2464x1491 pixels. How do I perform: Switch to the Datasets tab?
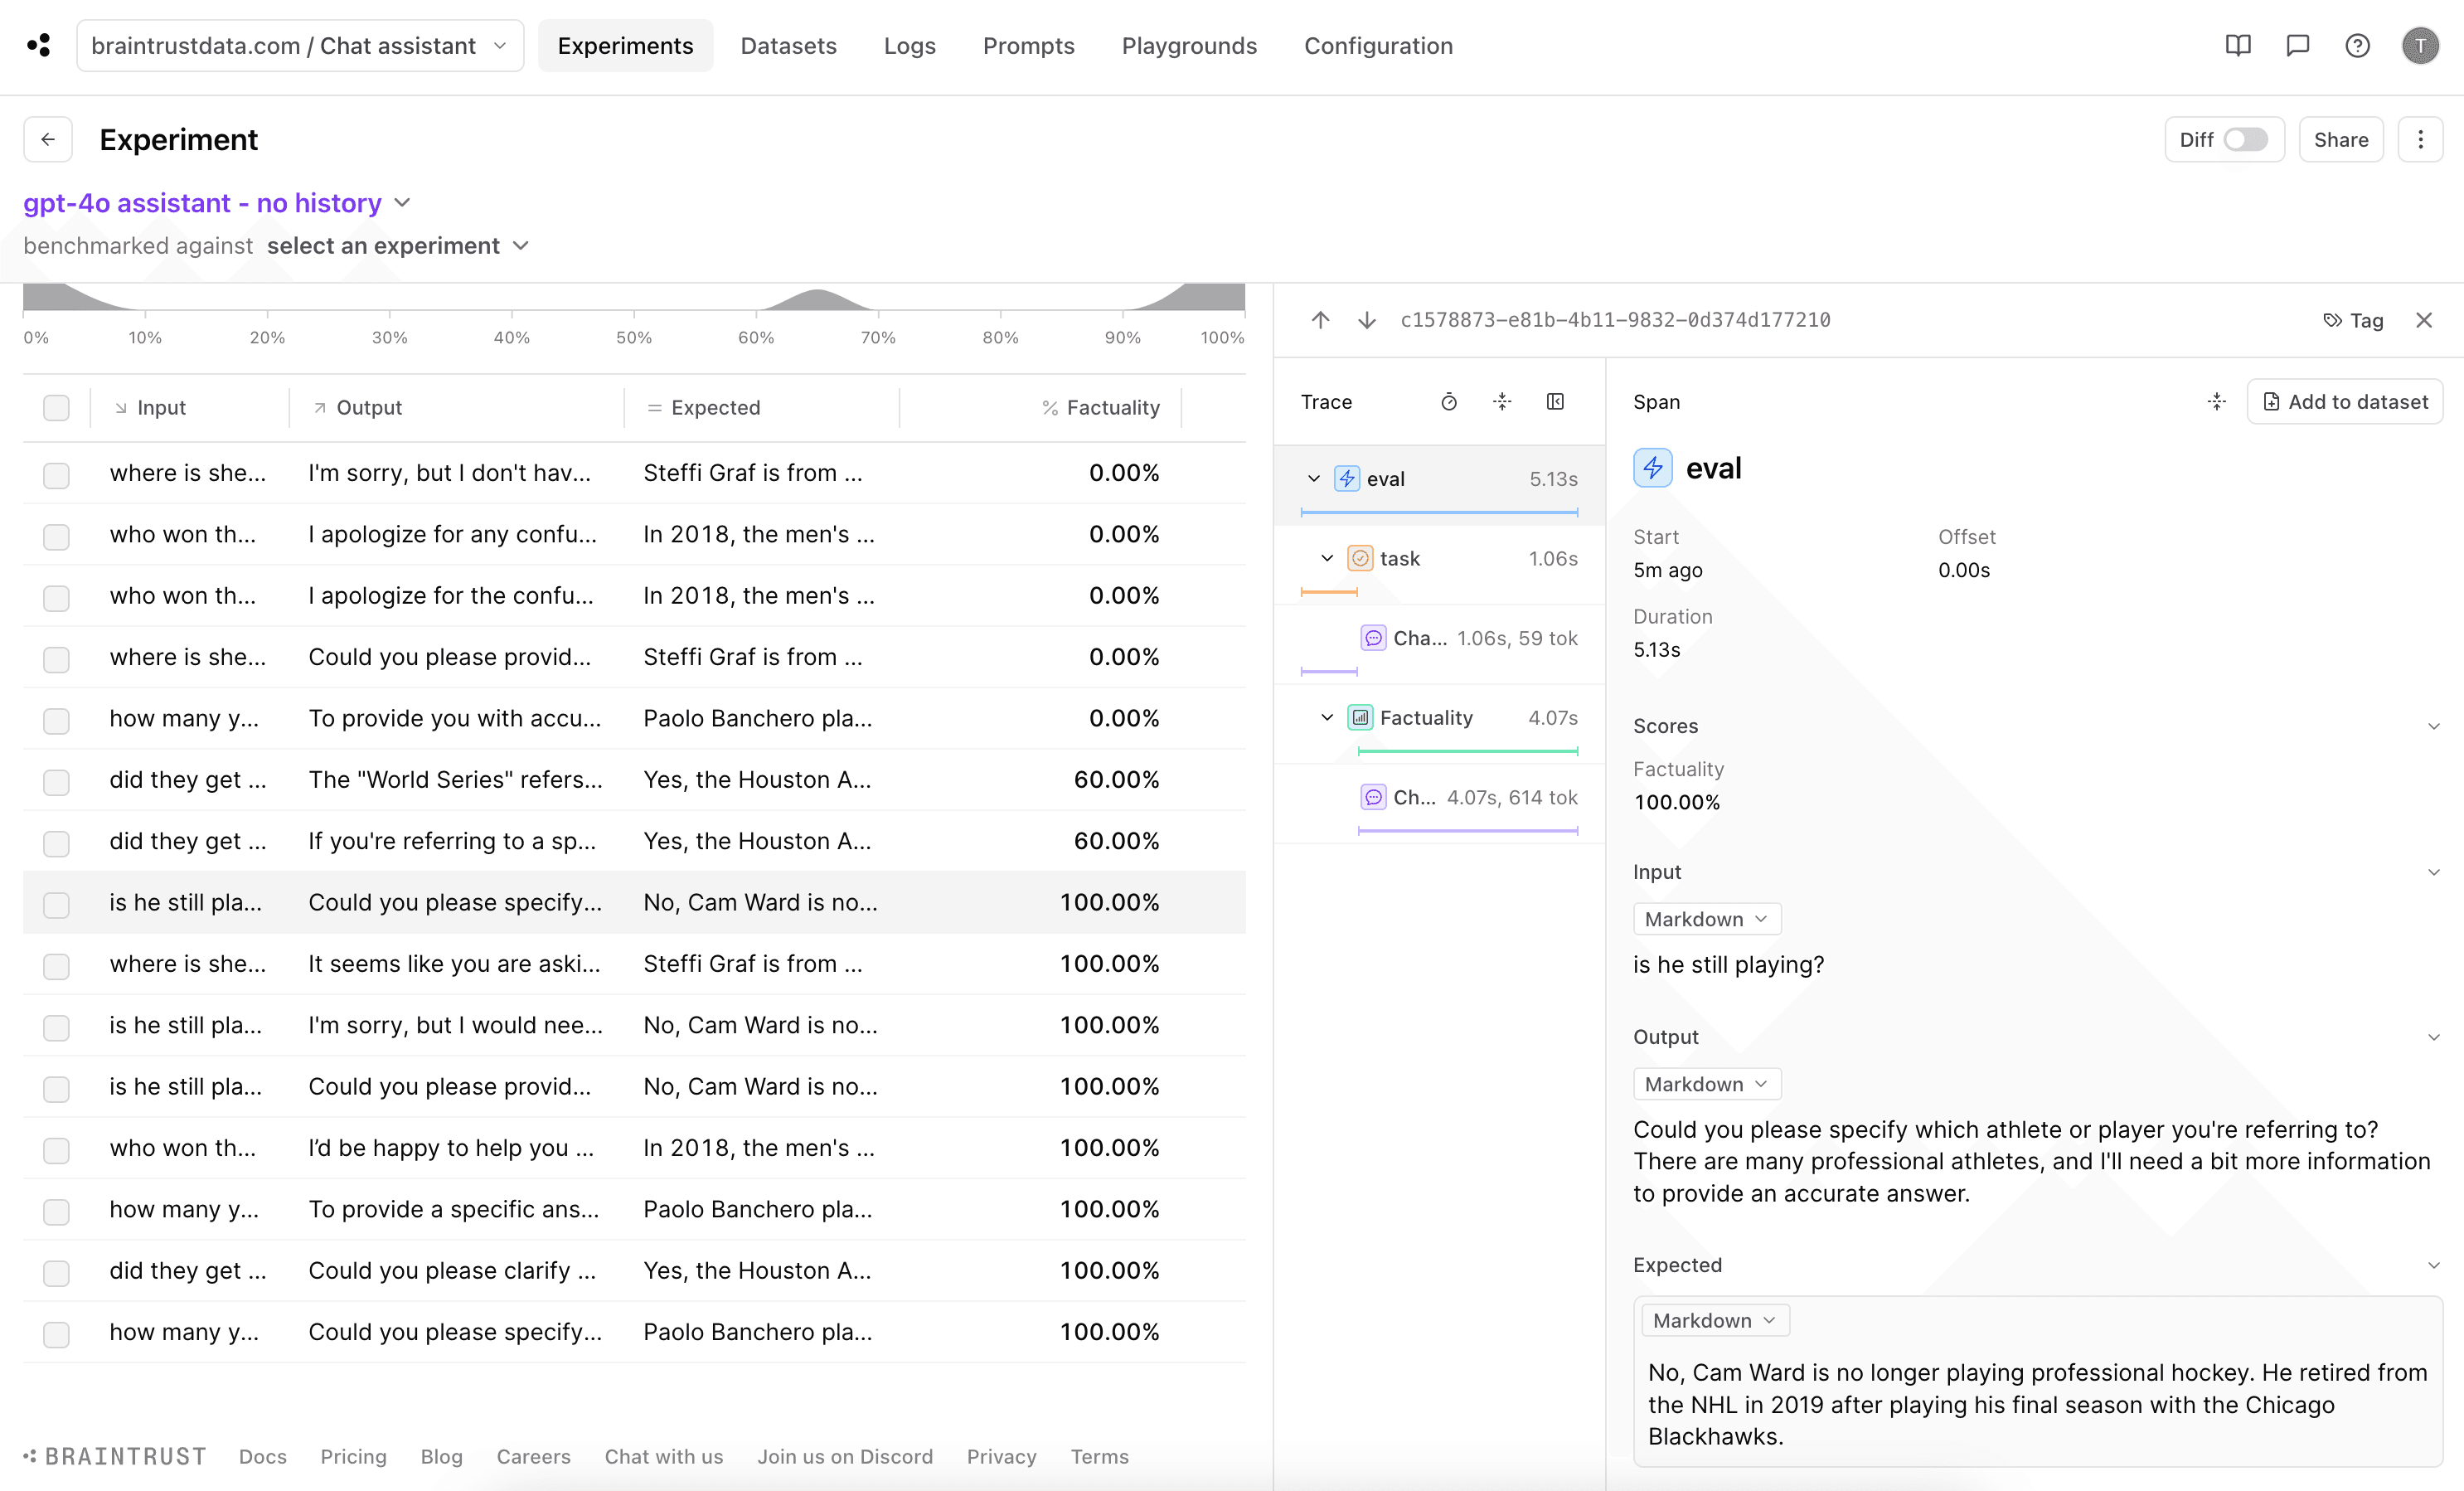click(x=788, y=46)
